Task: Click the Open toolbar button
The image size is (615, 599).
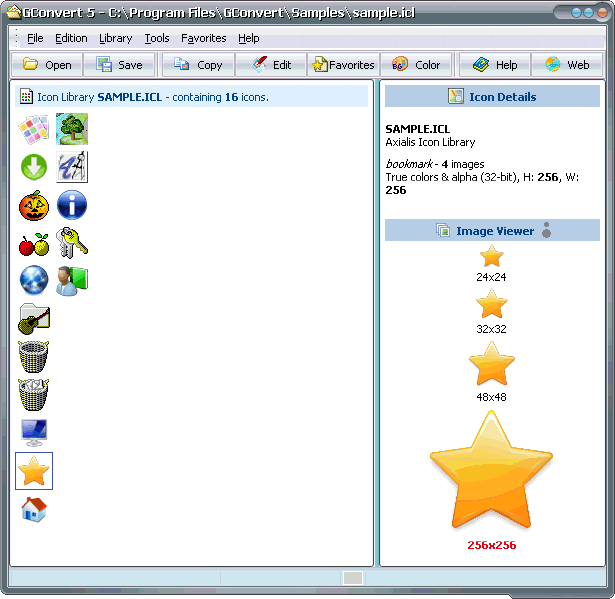Action: click(47, 65)
